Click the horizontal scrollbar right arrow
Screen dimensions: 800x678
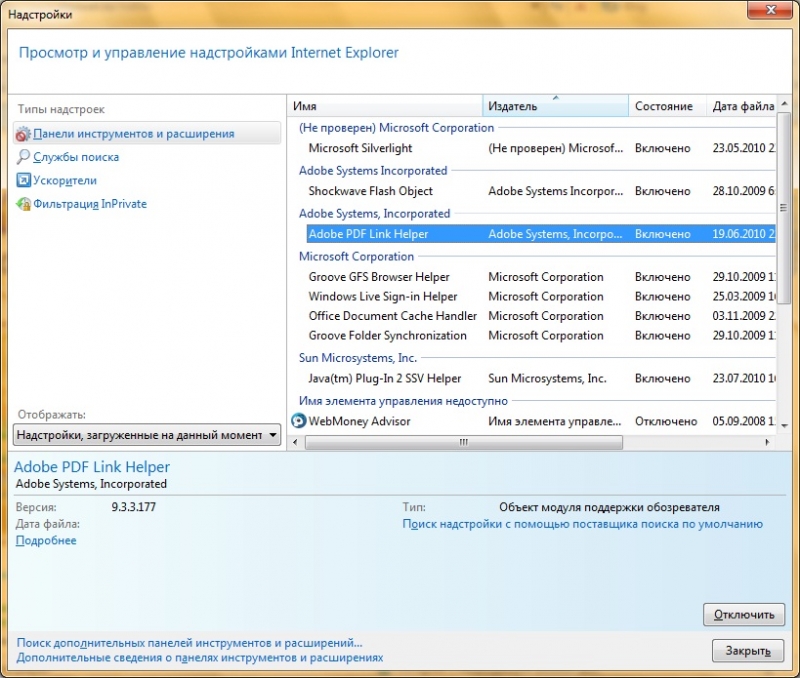click(767, 442)
